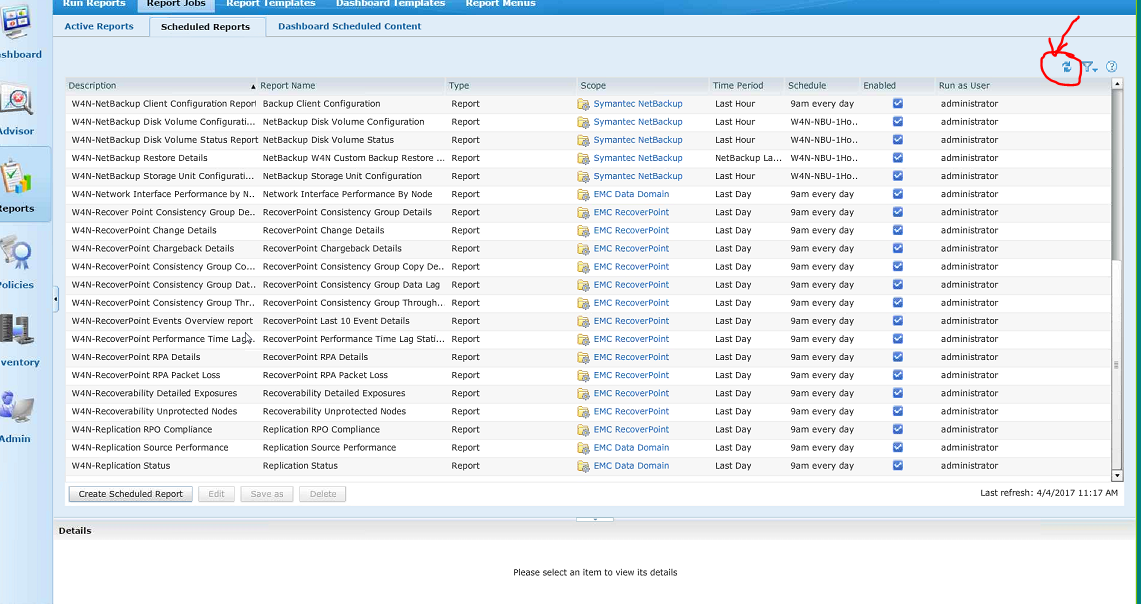The height and width of the screenshot is (604, 1141).
Task: Collapse the left sidebar using arrow handle
Action: click(x=56, y=298)
